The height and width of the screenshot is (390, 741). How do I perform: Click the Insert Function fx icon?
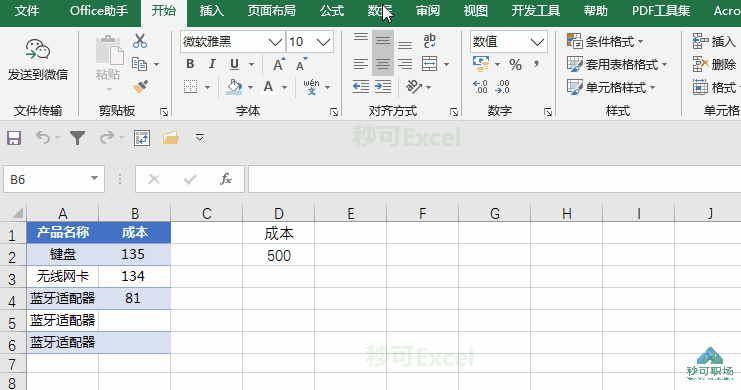tap(226, 179)
